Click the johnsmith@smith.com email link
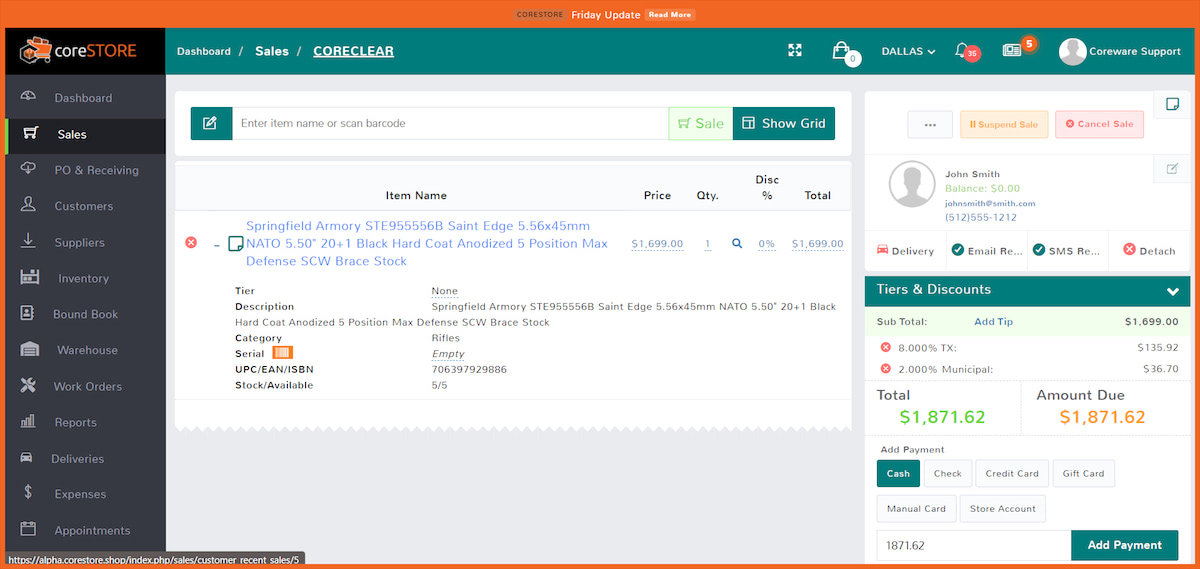Image resolution: width=1200 pixels, height=569 pixels. (990, 203)
